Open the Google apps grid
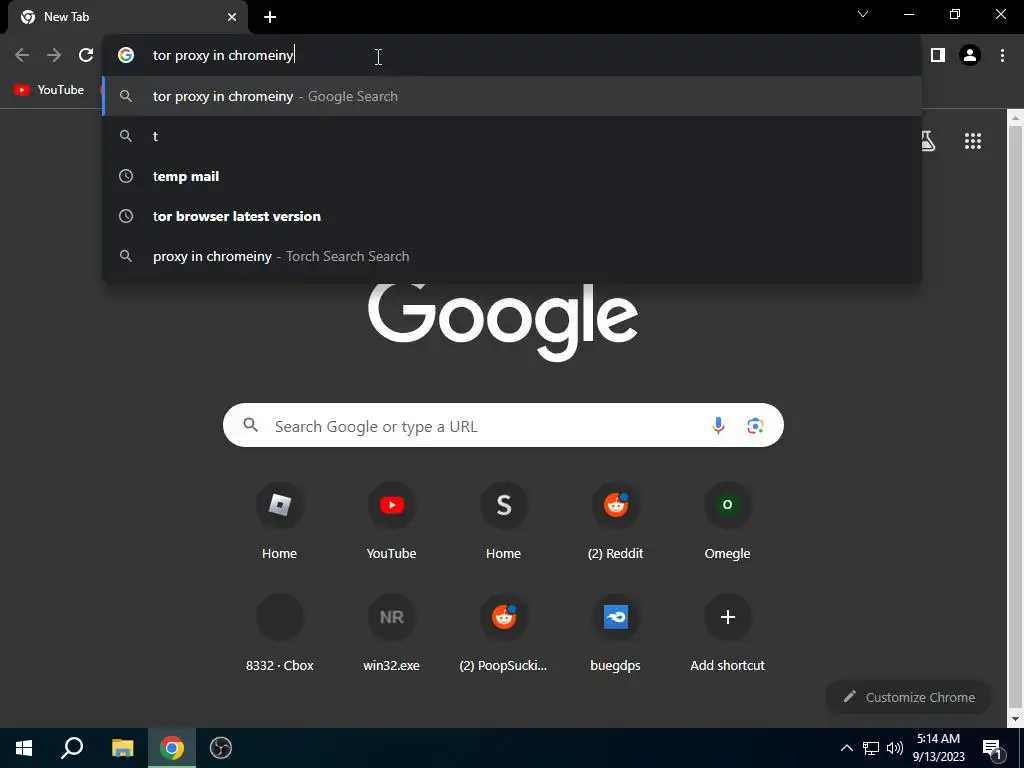 973,141
